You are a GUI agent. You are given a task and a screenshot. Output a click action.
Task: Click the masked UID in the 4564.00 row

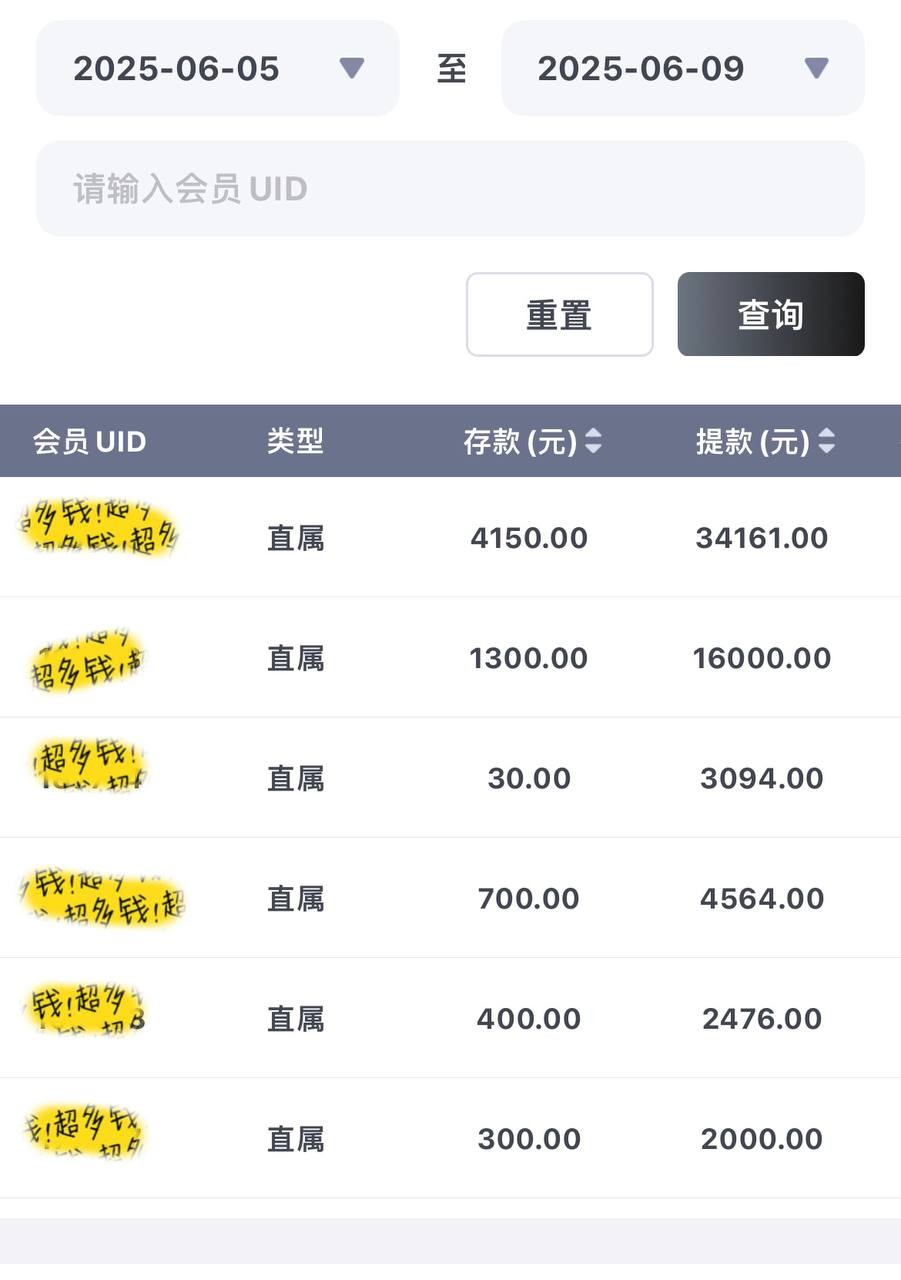click(x=103, y=896)
